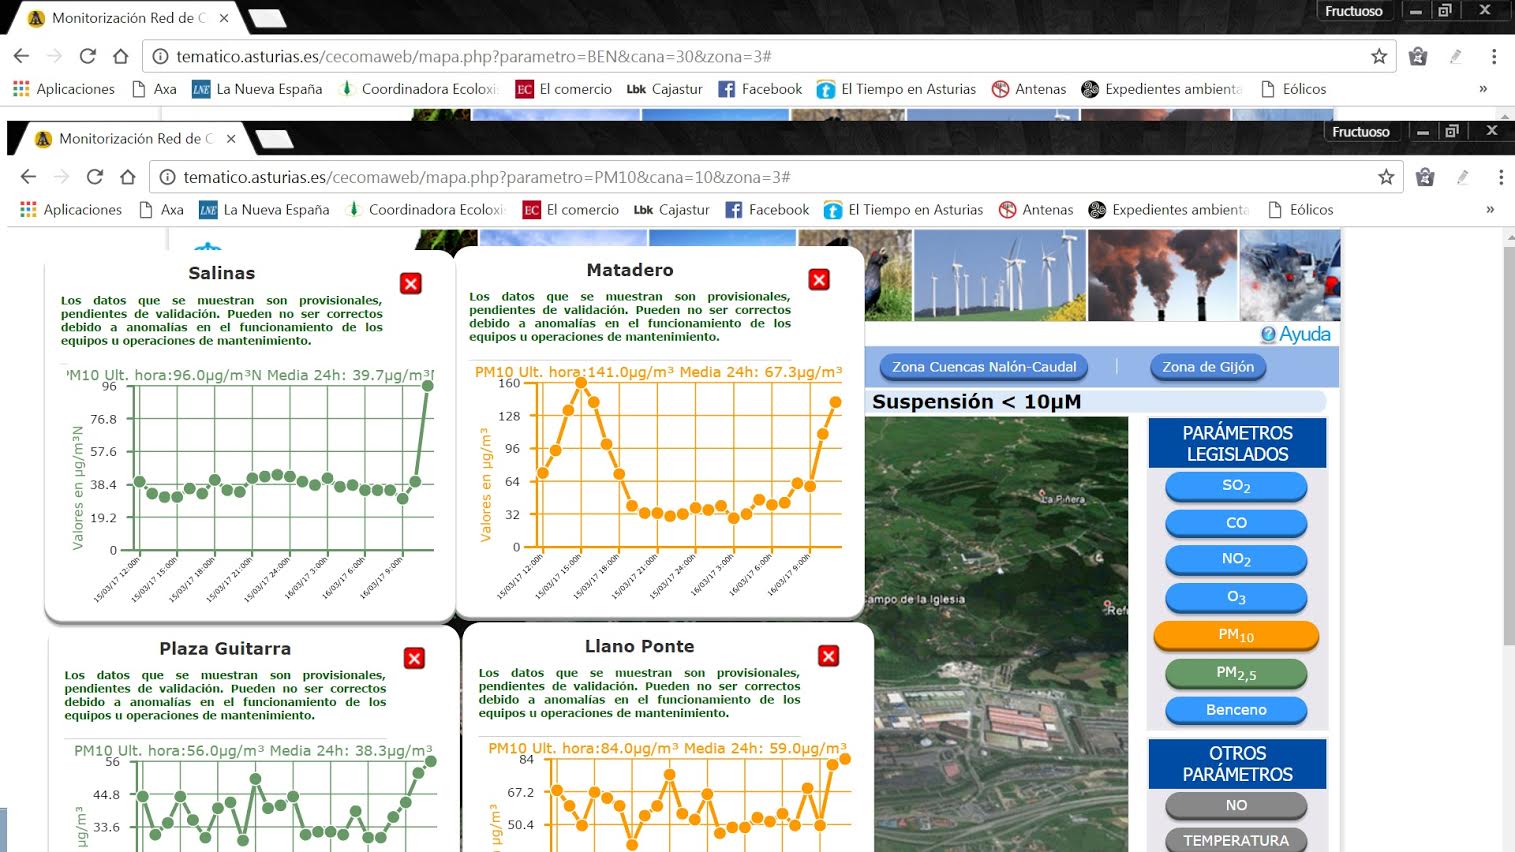
Task: Close the Matadero chart popup
Action: [x=819, y=280]
